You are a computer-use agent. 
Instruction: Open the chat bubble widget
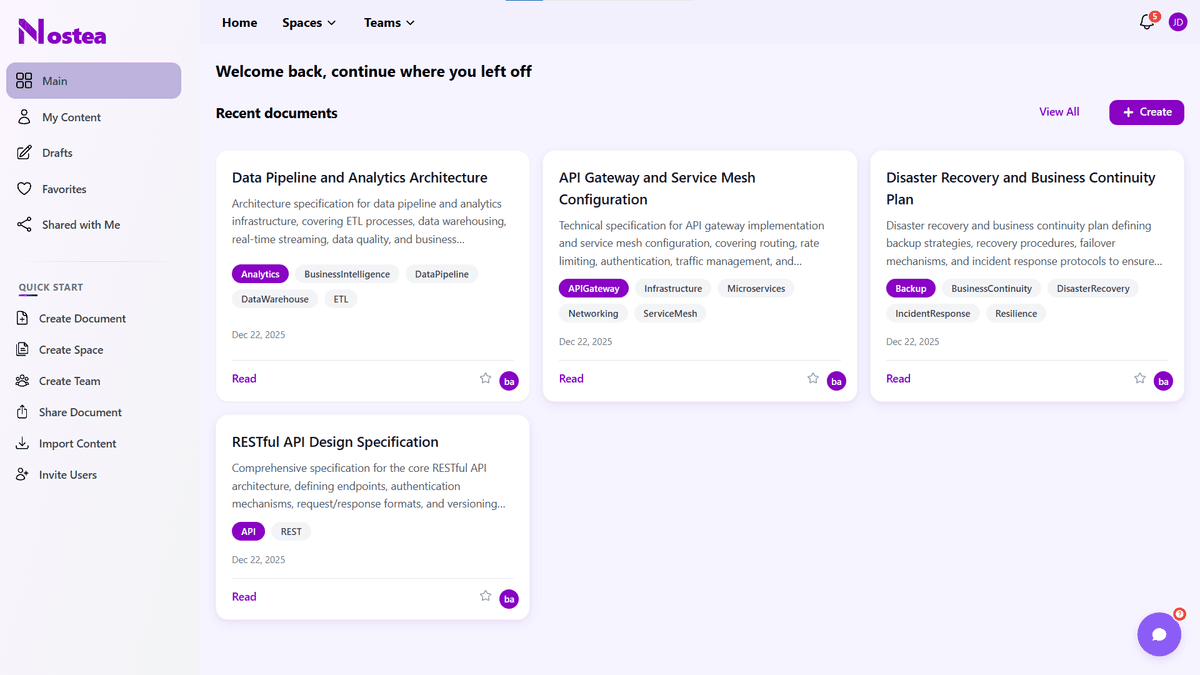(1159, 634)
